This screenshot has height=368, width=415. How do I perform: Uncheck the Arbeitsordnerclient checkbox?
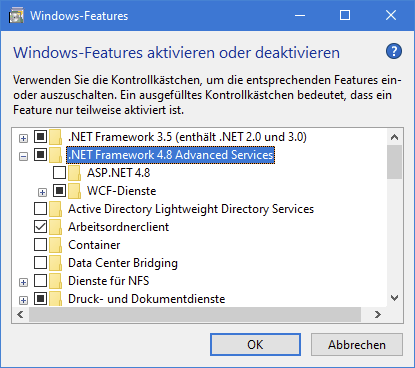[x=40, y=227]
